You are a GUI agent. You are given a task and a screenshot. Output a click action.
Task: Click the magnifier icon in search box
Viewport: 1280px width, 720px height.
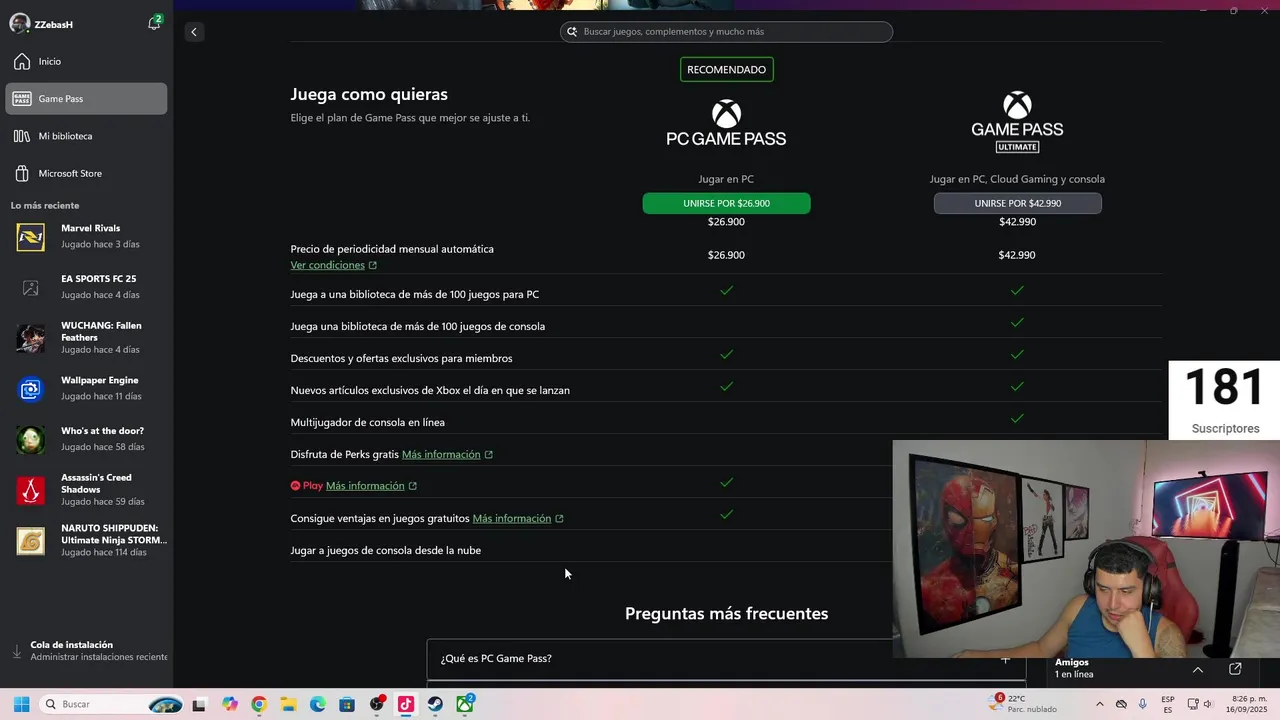point(573,32)
